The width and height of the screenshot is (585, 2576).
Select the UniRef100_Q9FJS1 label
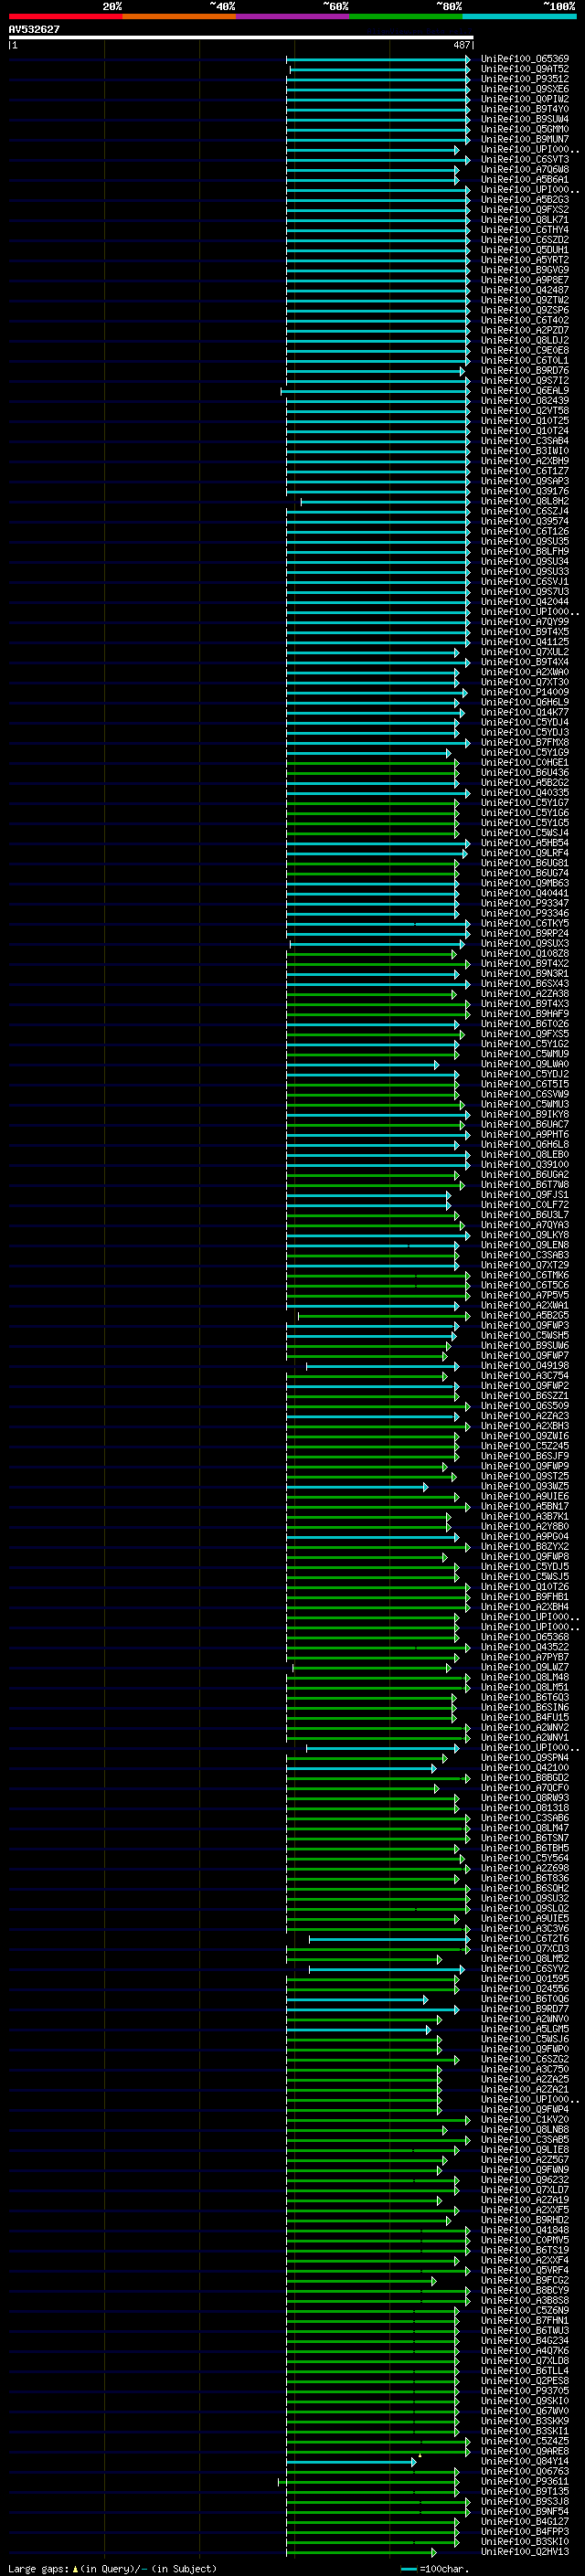pyautogui.click(x=525, y=1195)
